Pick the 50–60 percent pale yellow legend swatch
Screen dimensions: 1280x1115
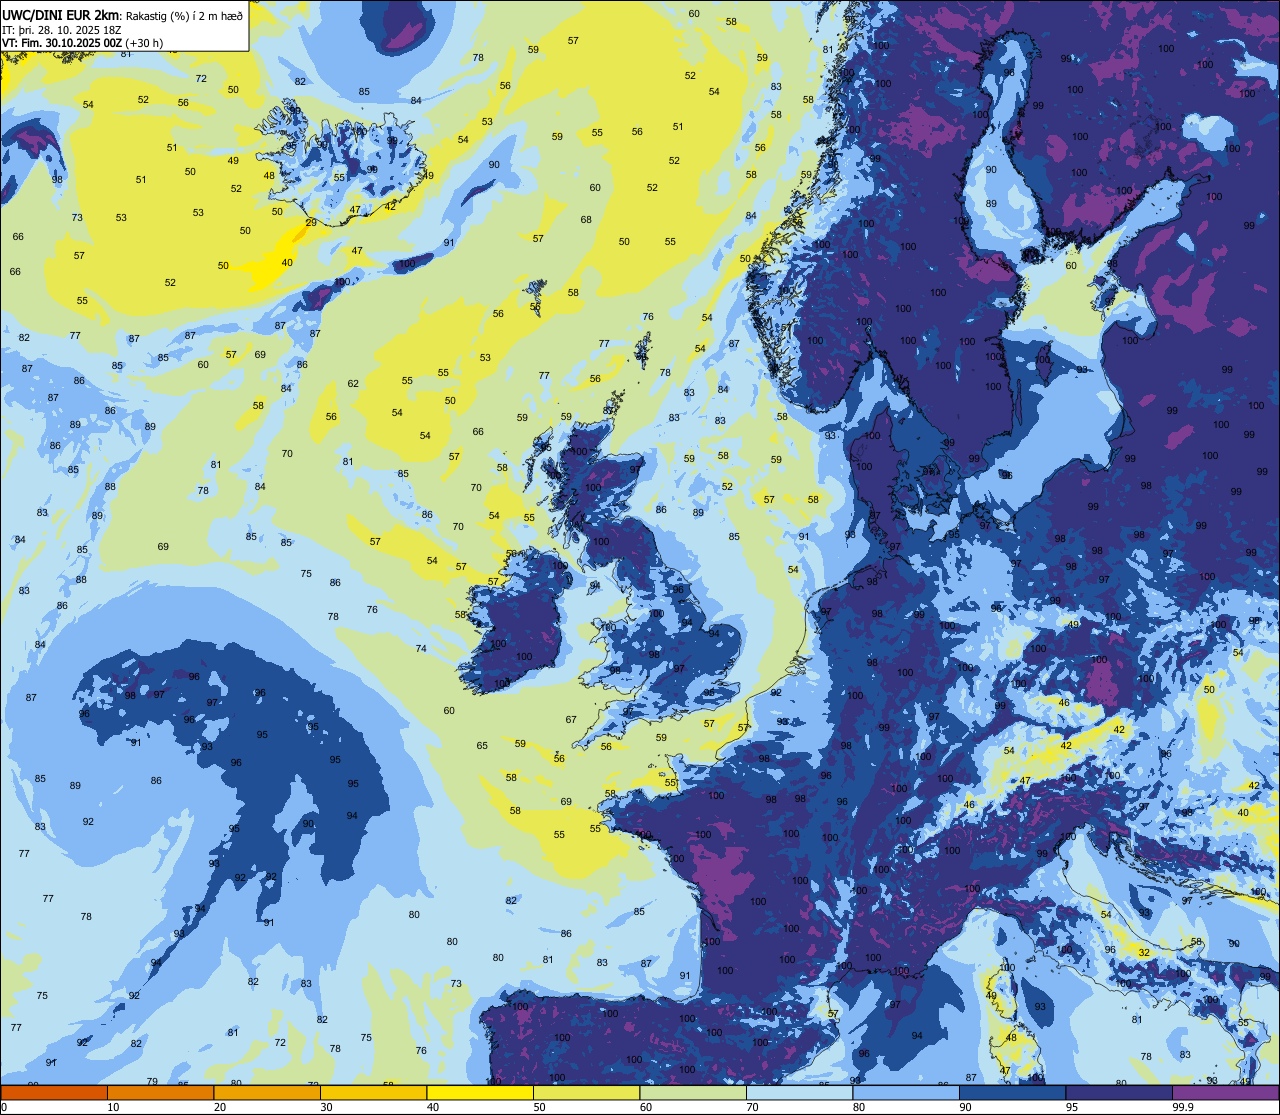coord(586,1092)
